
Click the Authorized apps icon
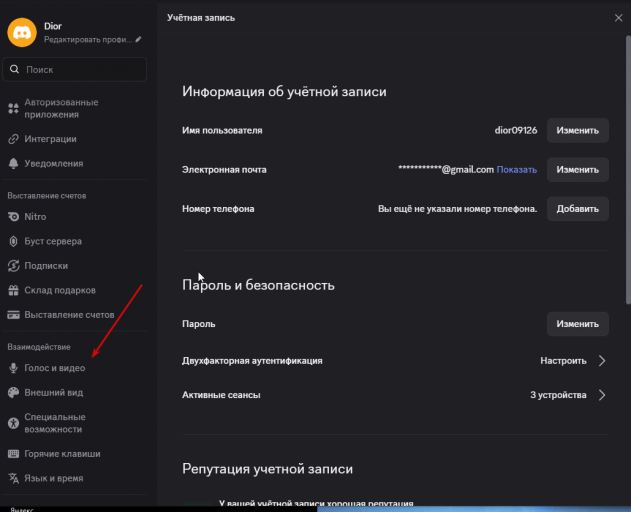13,108
